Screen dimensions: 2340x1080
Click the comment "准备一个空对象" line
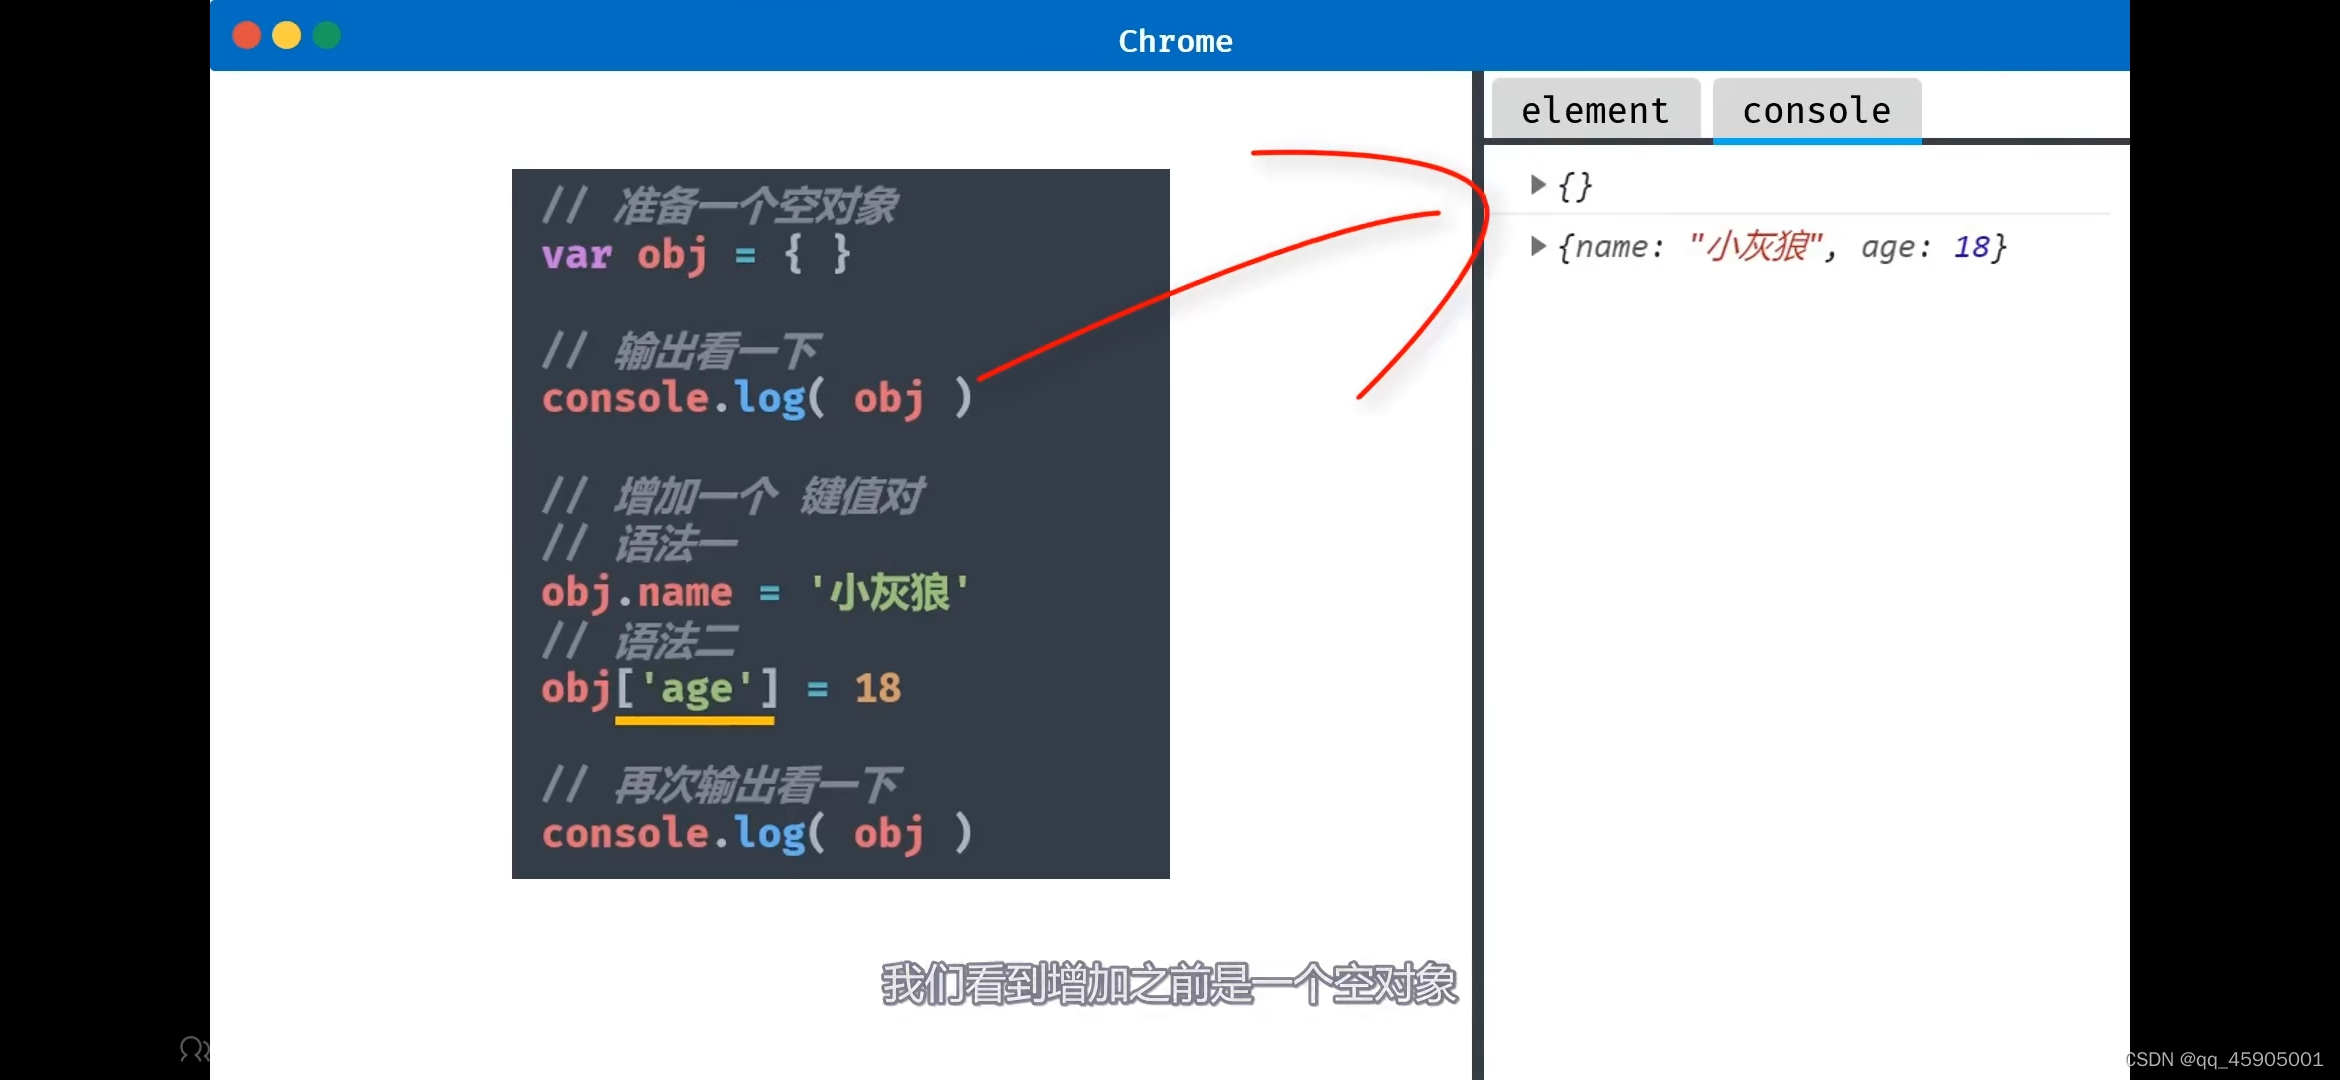[x=755, y=206]
